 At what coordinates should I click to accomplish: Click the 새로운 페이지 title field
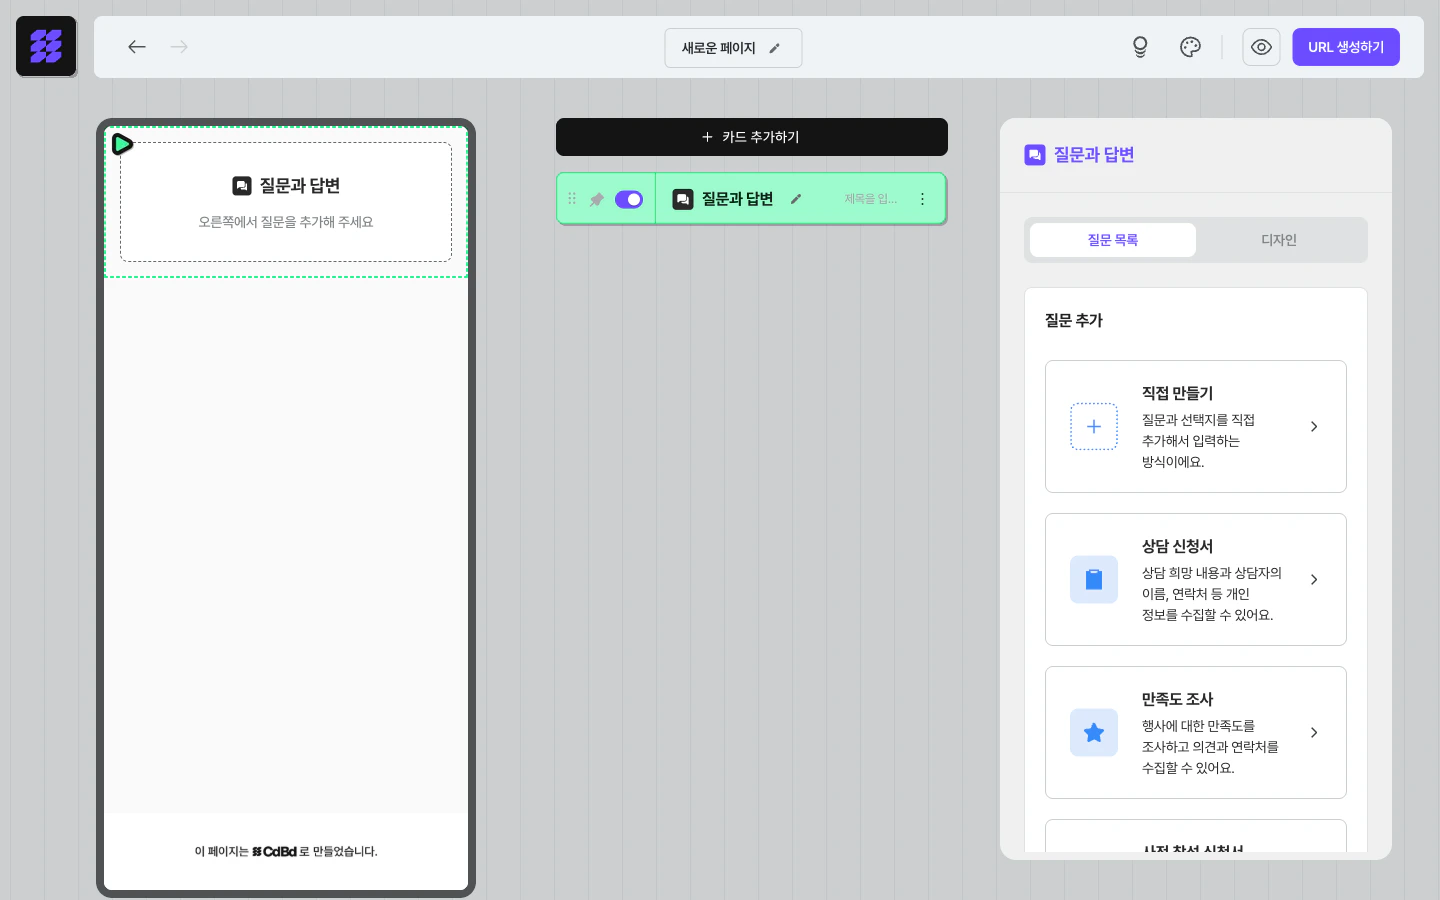(733, 48)
